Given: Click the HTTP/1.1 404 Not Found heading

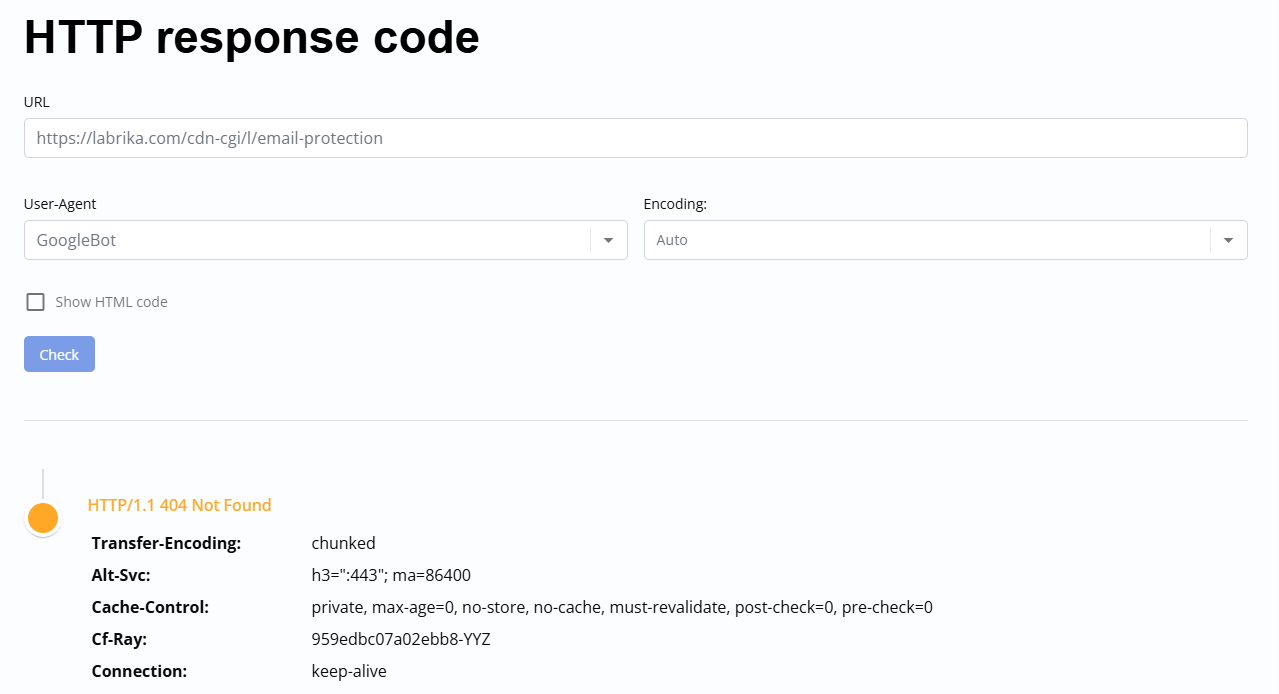Looking at the screenshot, I should tap(180, 505).
